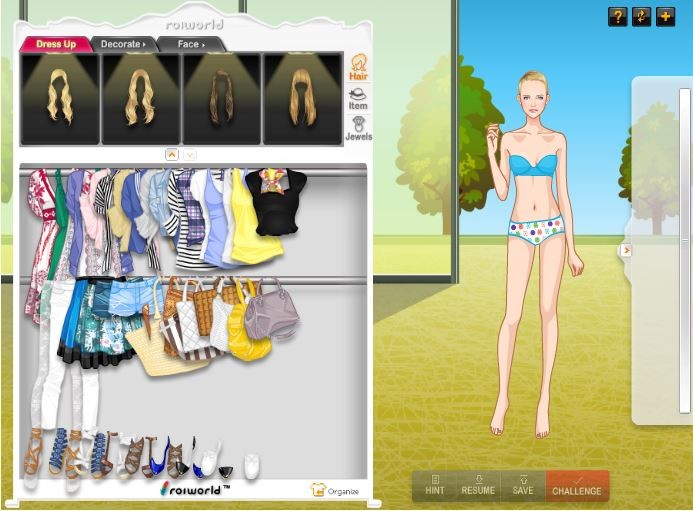Click the plus icon at top right
693x511 pixels.
coord(665,17)
